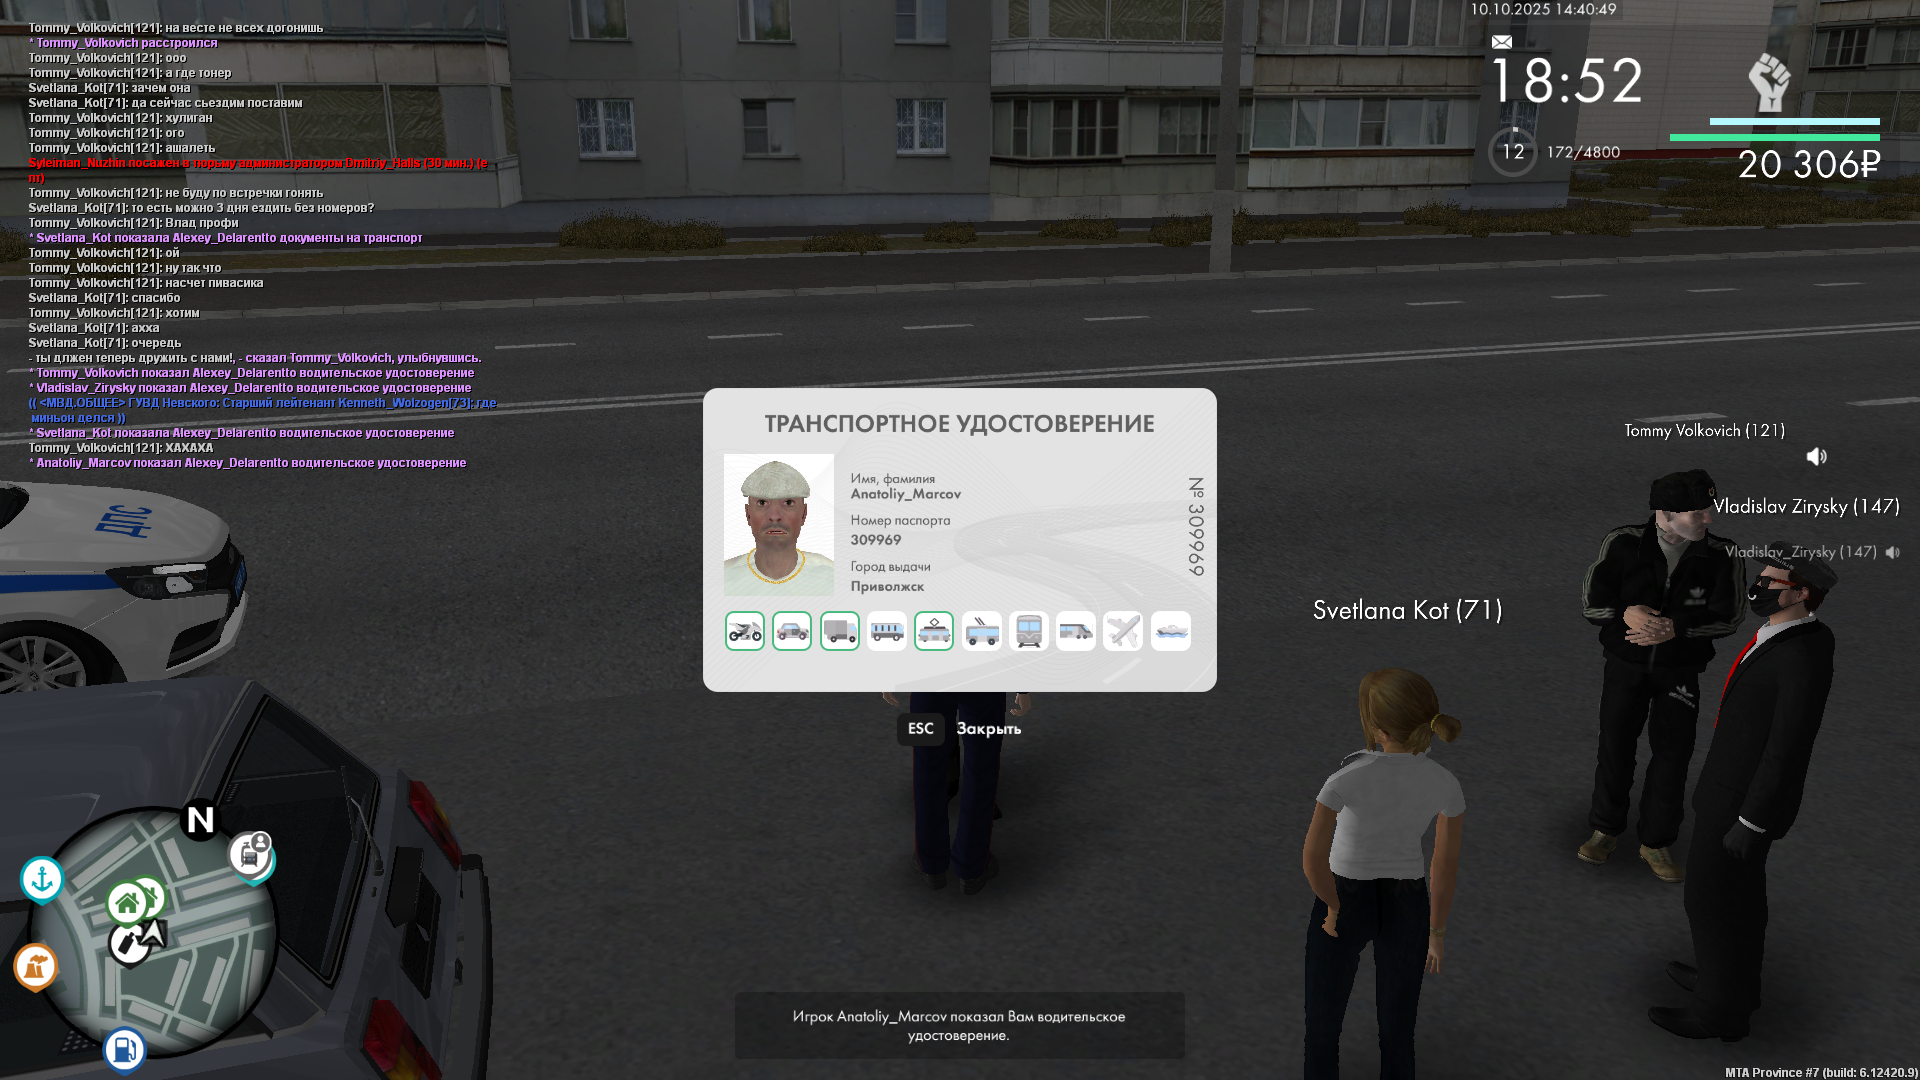Click the Закрыть close label
This screenshot has height=1080, width=1920.
point(988,729)
